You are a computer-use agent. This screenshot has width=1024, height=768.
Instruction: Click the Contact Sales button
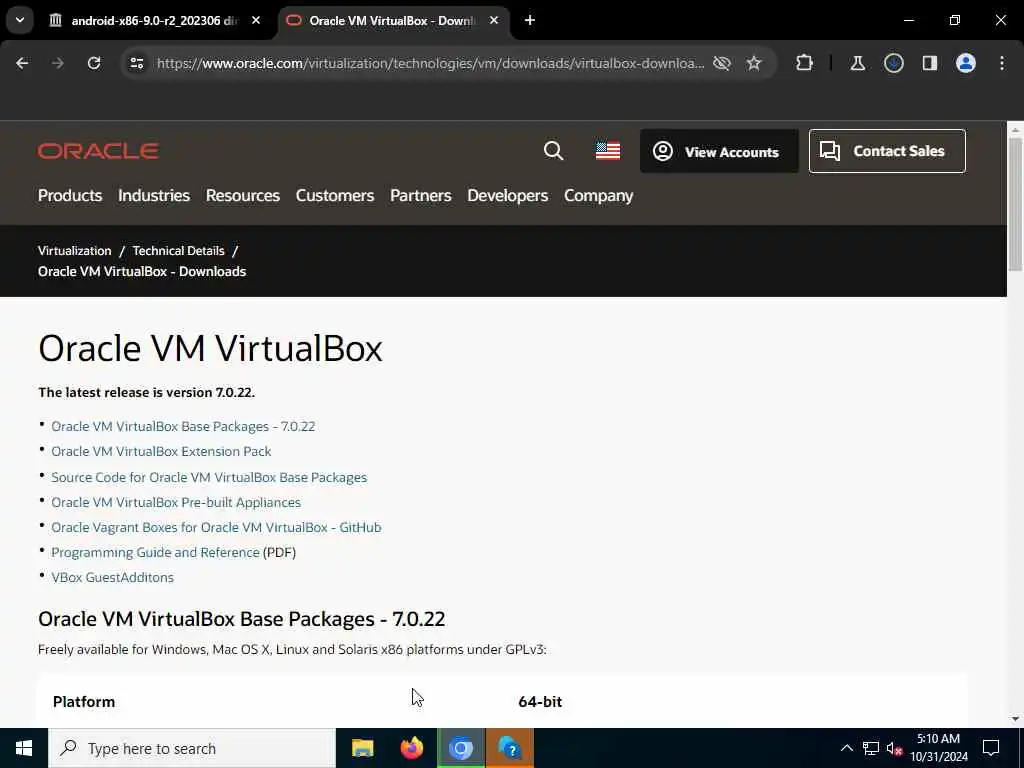click(x=887, y=151)
